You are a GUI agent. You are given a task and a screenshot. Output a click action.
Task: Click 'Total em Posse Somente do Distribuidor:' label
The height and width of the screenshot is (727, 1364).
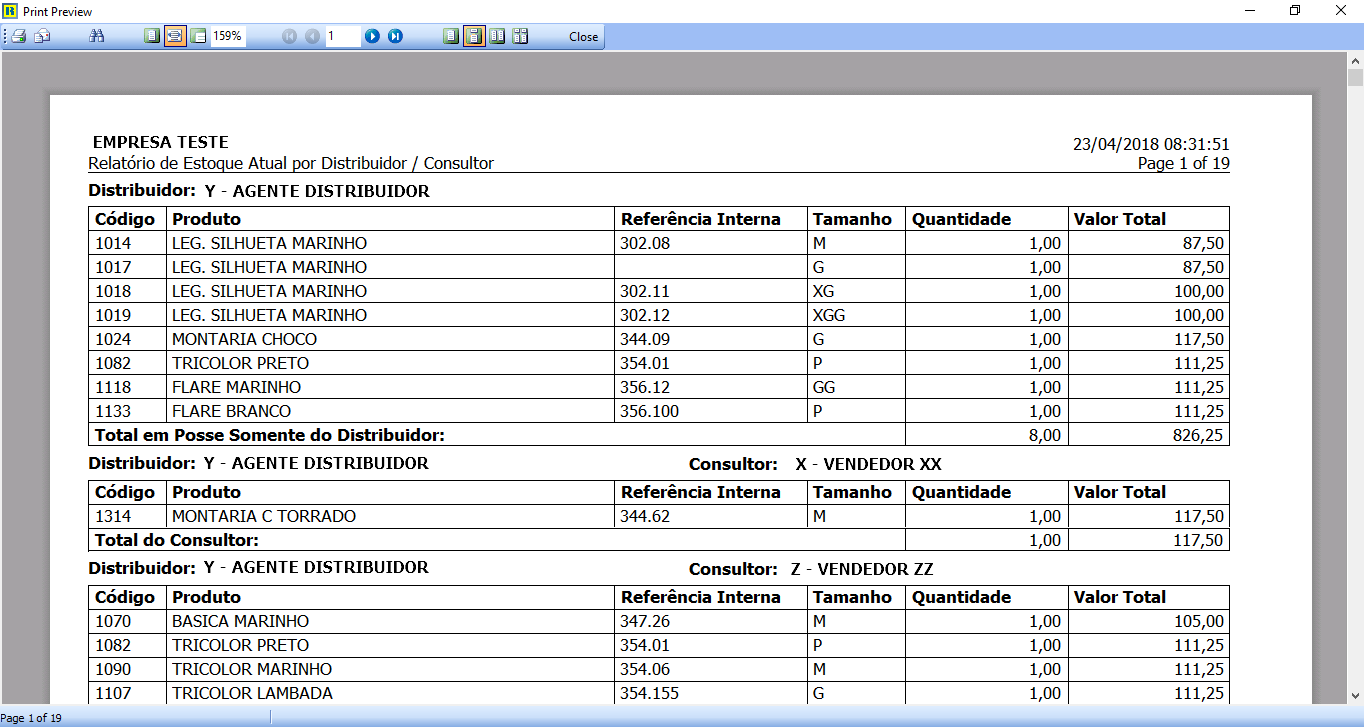(x=269, y=435)
